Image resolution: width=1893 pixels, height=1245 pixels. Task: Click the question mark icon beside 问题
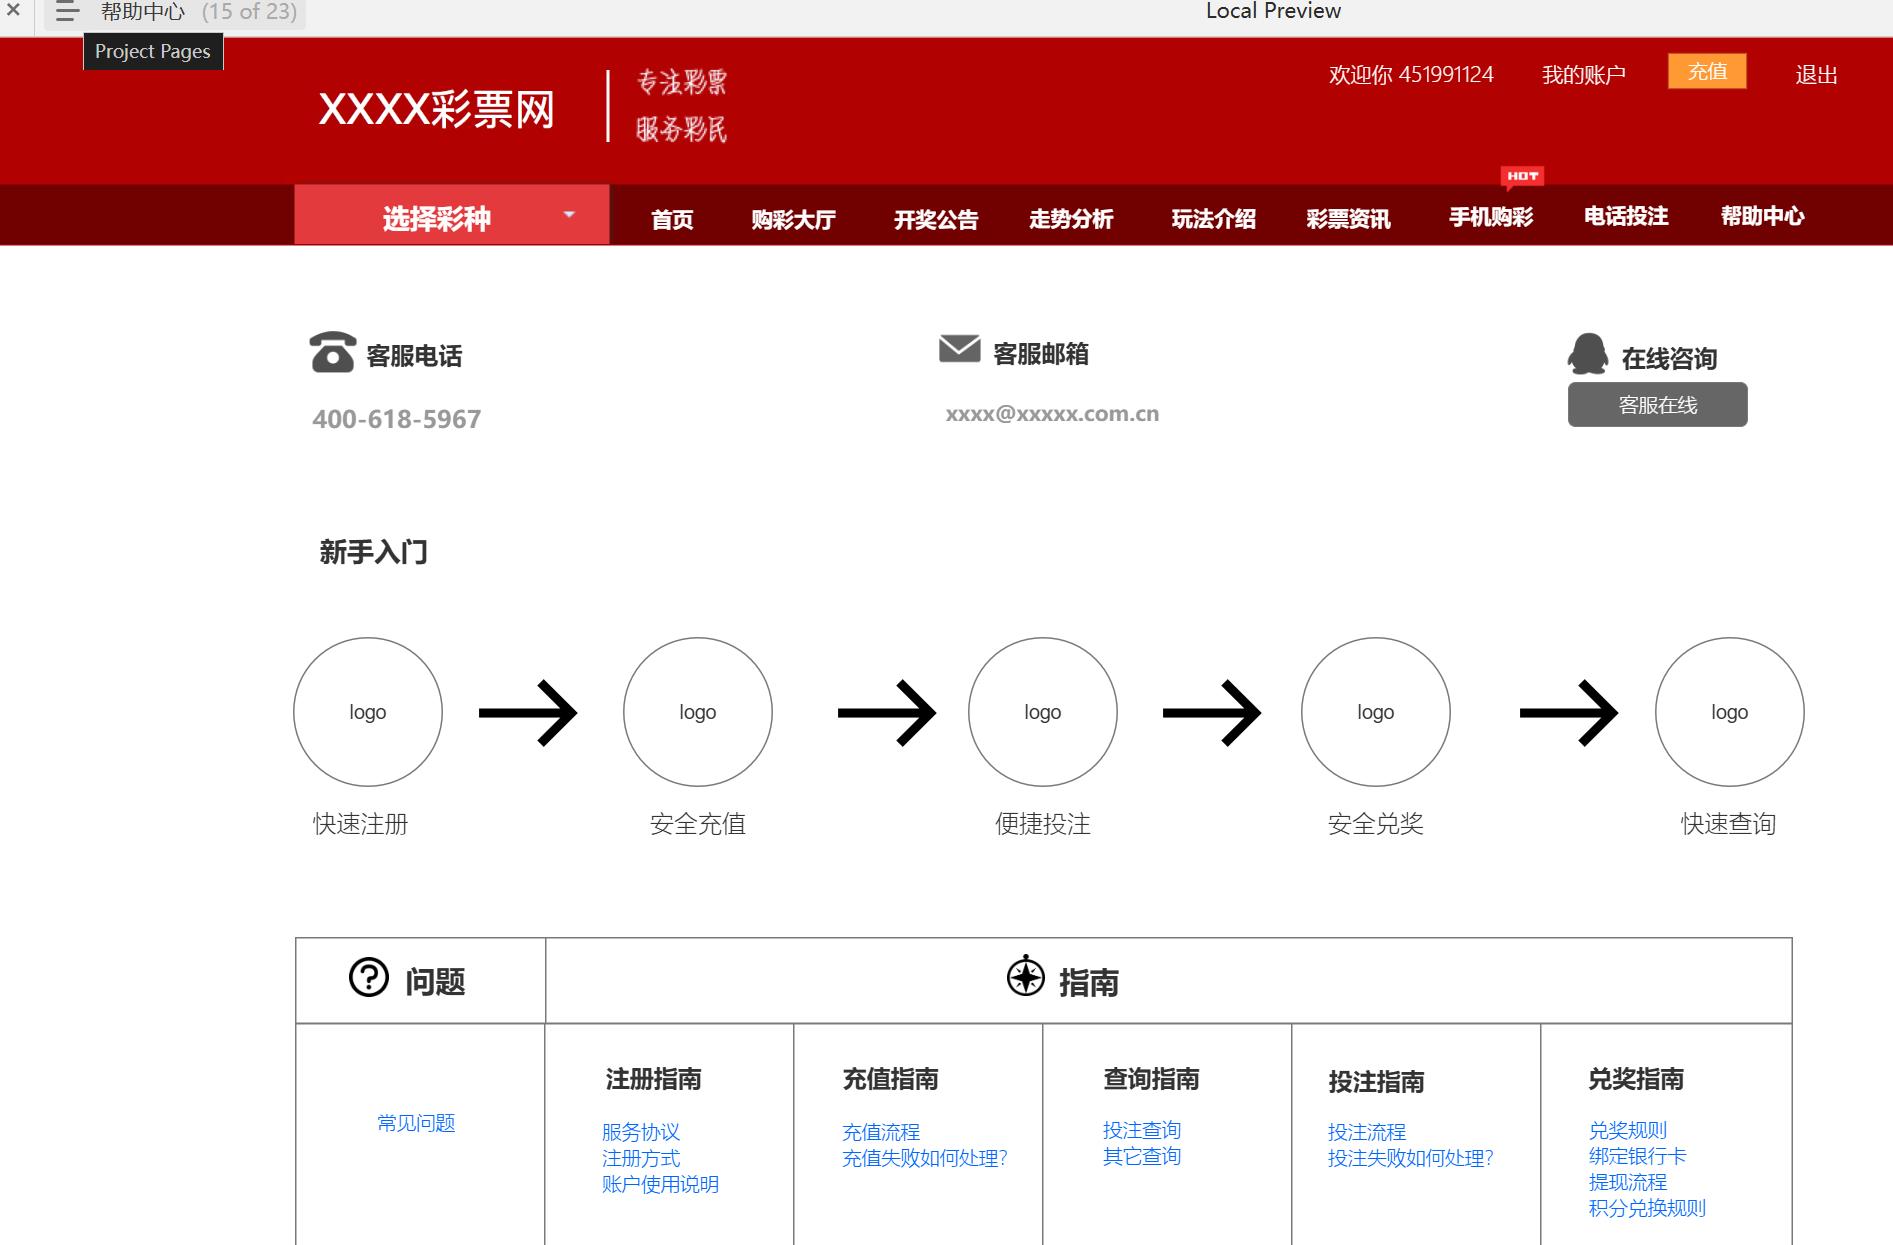tap(368, 977)
